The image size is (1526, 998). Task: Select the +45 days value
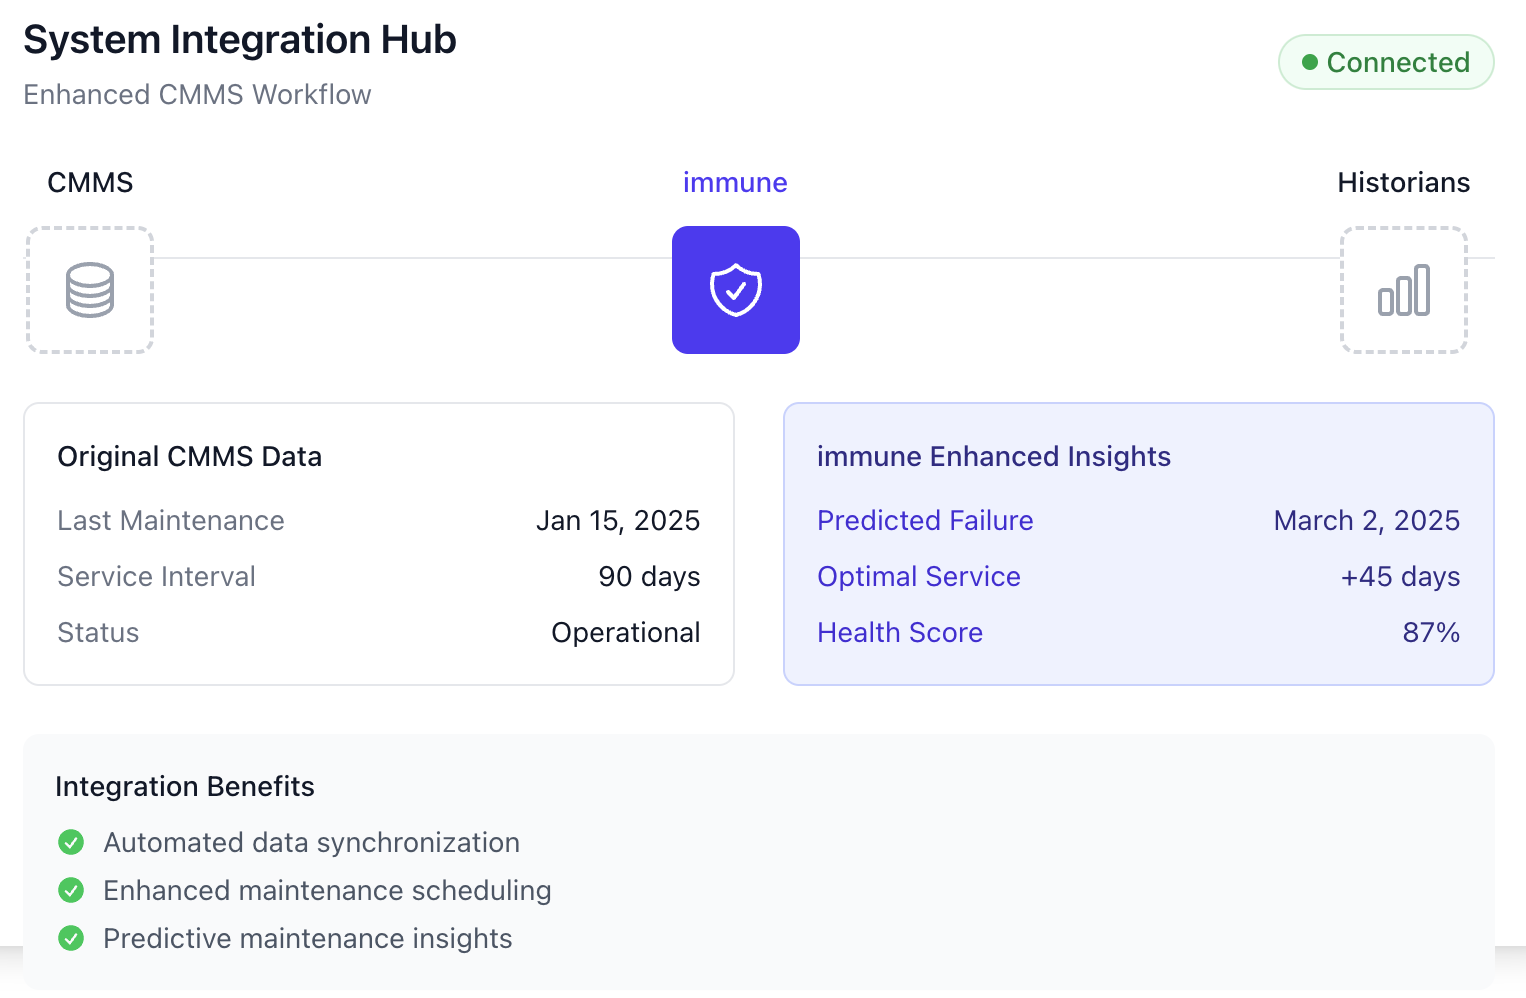pos(1400,576)
